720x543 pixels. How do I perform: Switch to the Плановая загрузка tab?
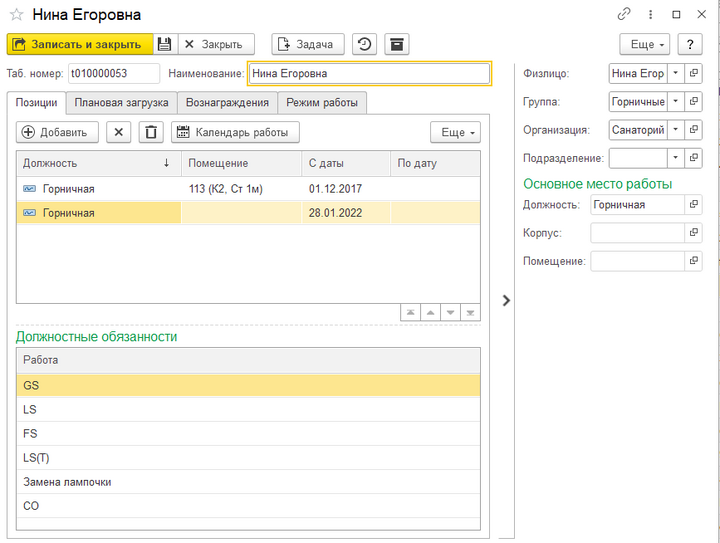[x=122, y=102]
